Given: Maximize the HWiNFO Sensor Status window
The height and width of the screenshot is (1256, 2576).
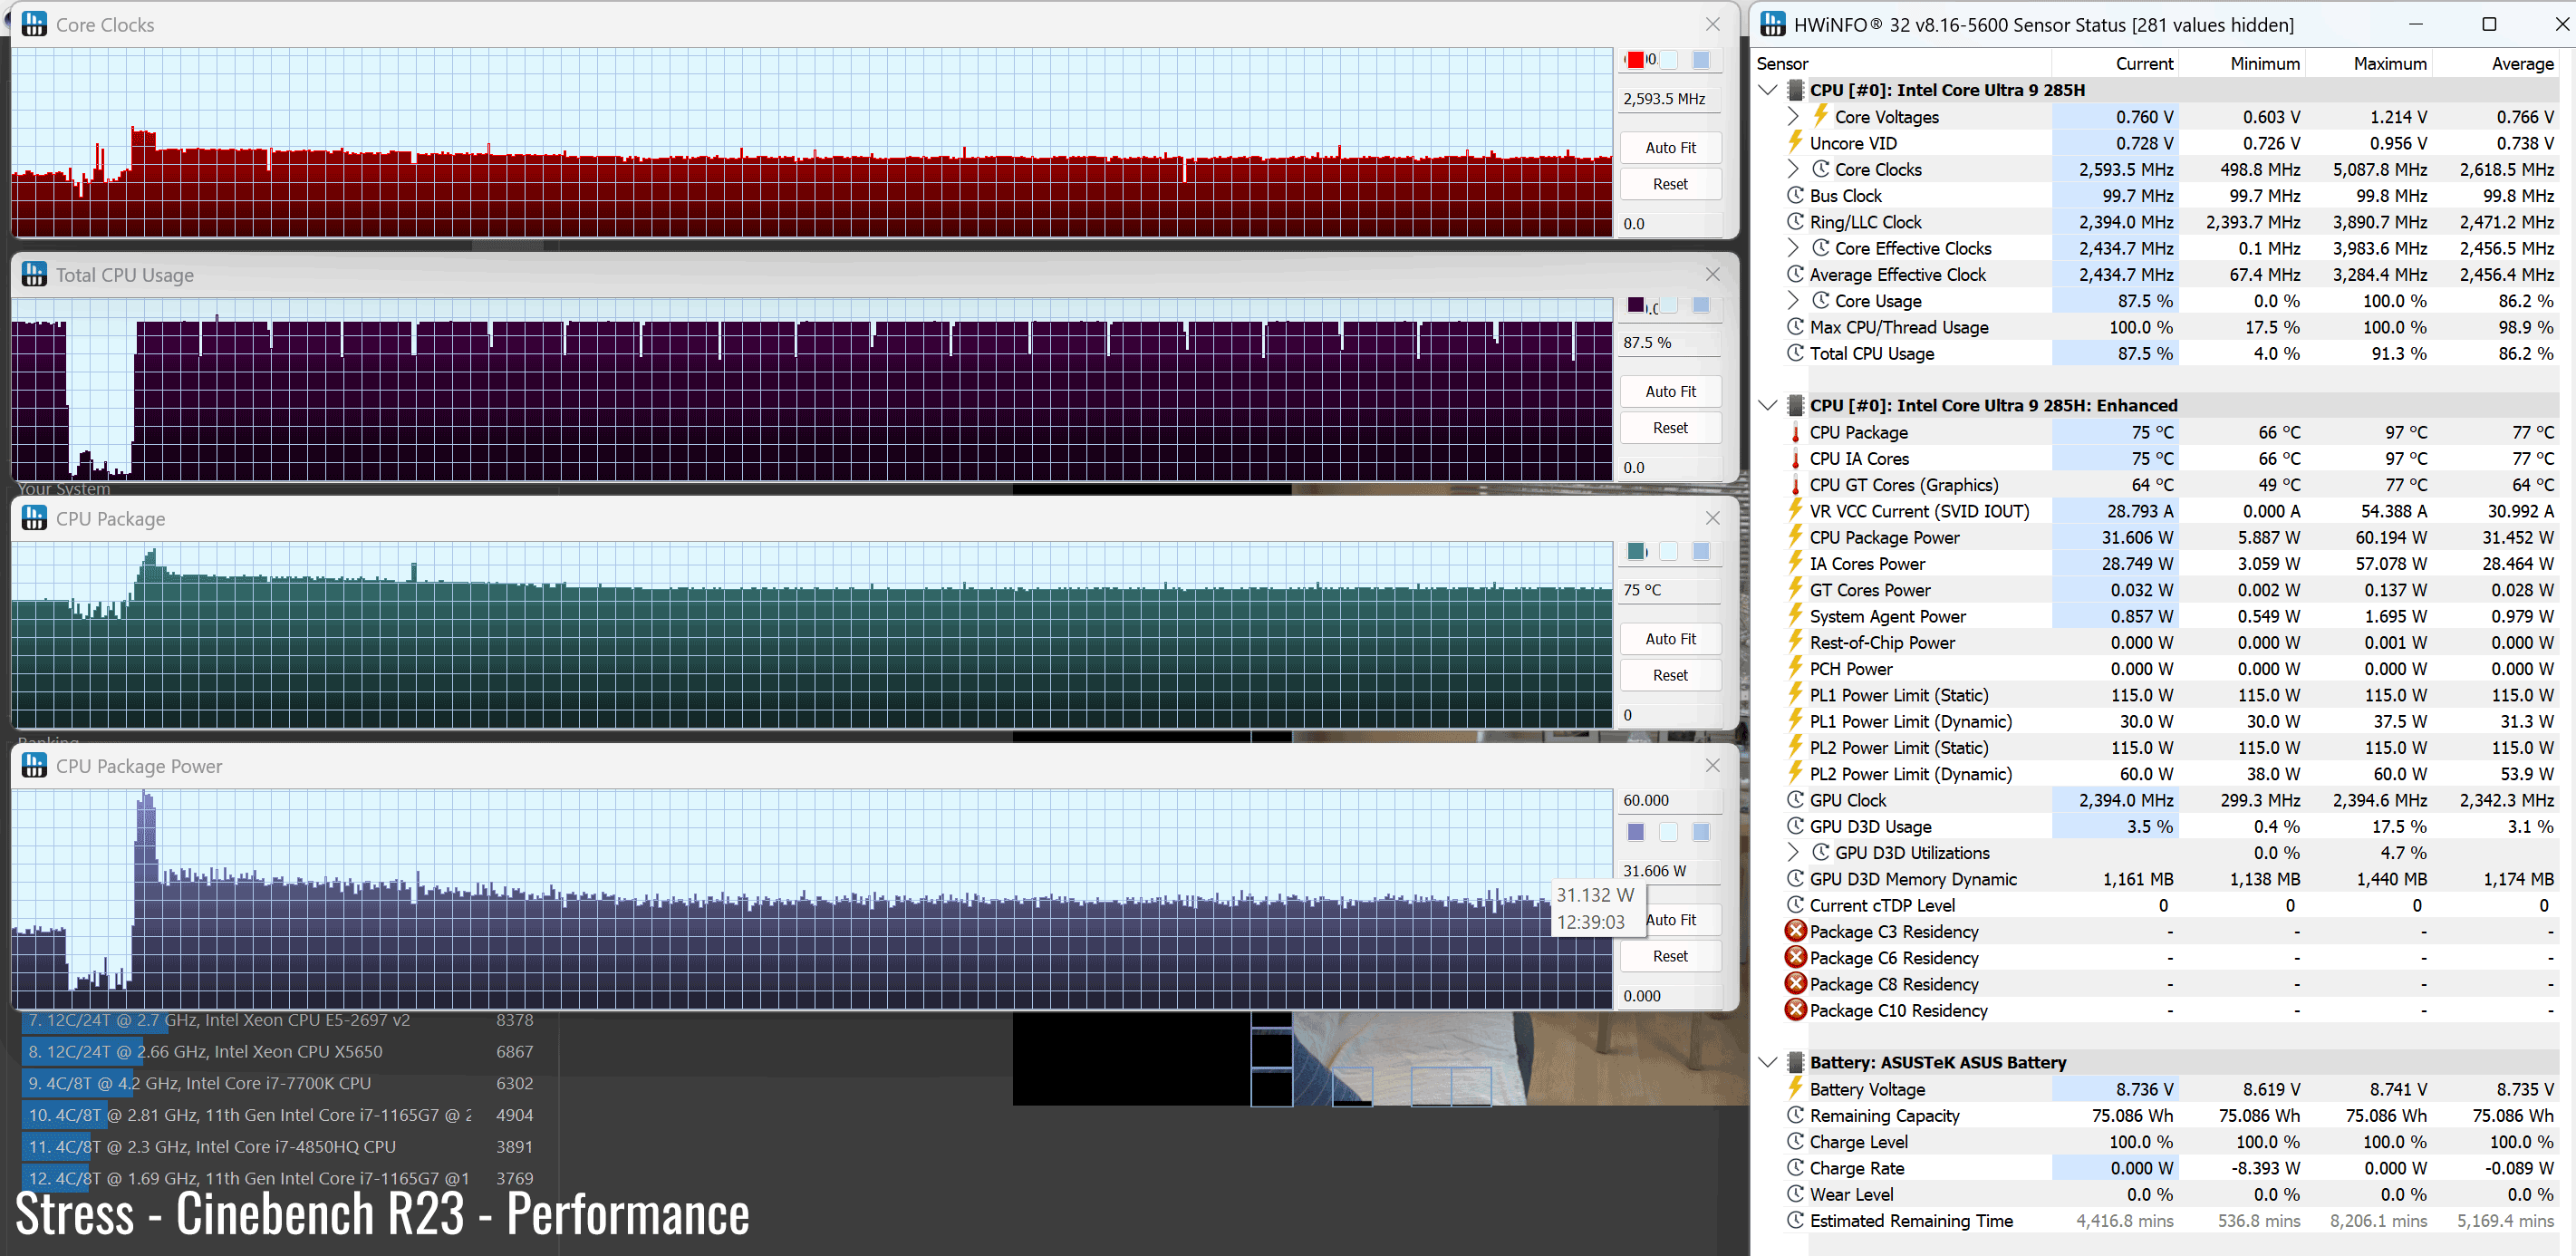Looking at the screenshot, I should point(2489,24).
